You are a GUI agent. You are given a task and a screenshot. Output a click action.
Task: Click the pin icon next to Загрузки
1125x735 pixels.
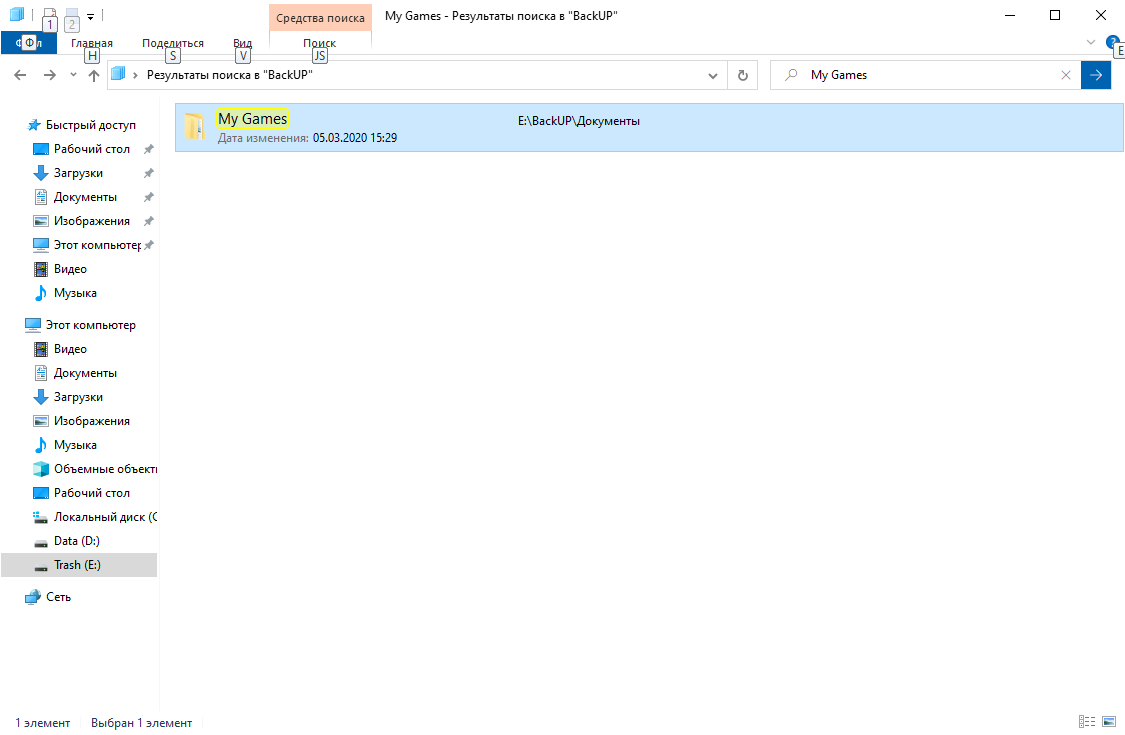coord(149,173)
